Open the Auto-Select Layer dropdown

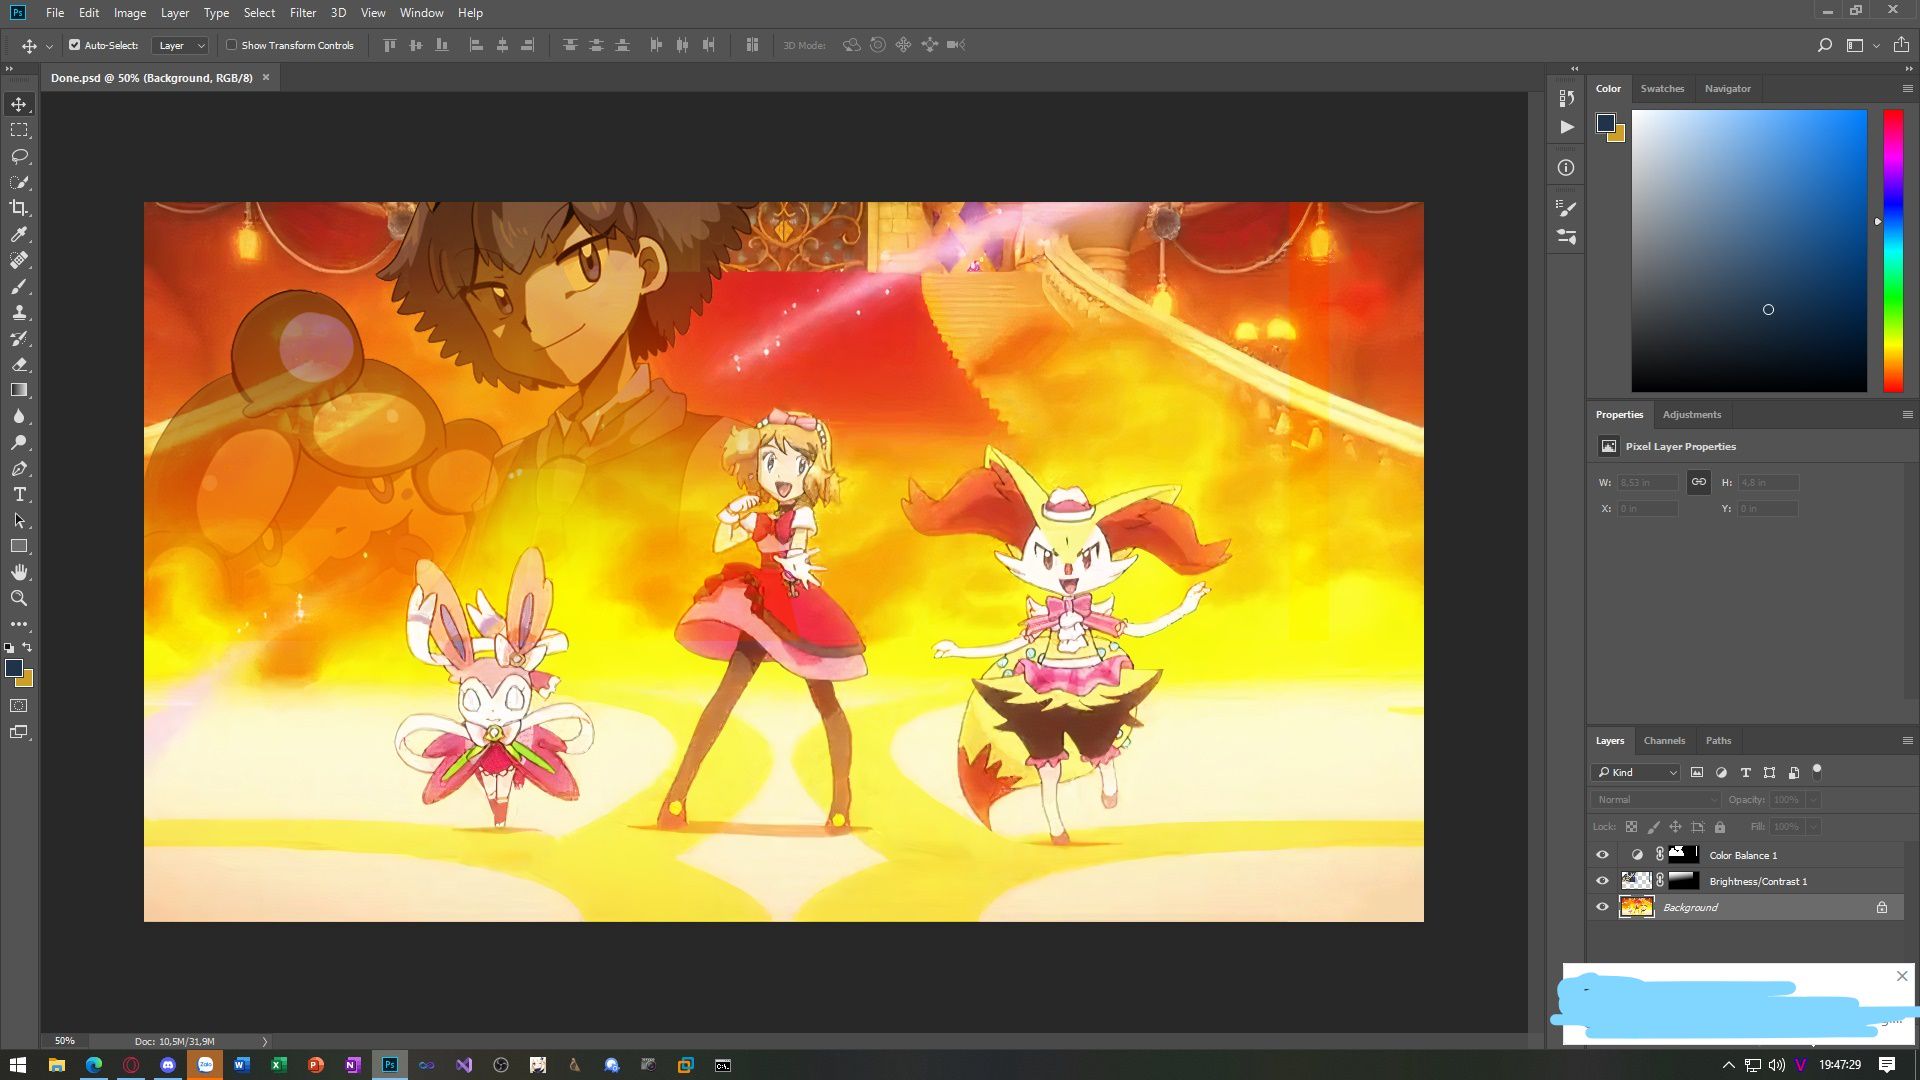(180, 45)
